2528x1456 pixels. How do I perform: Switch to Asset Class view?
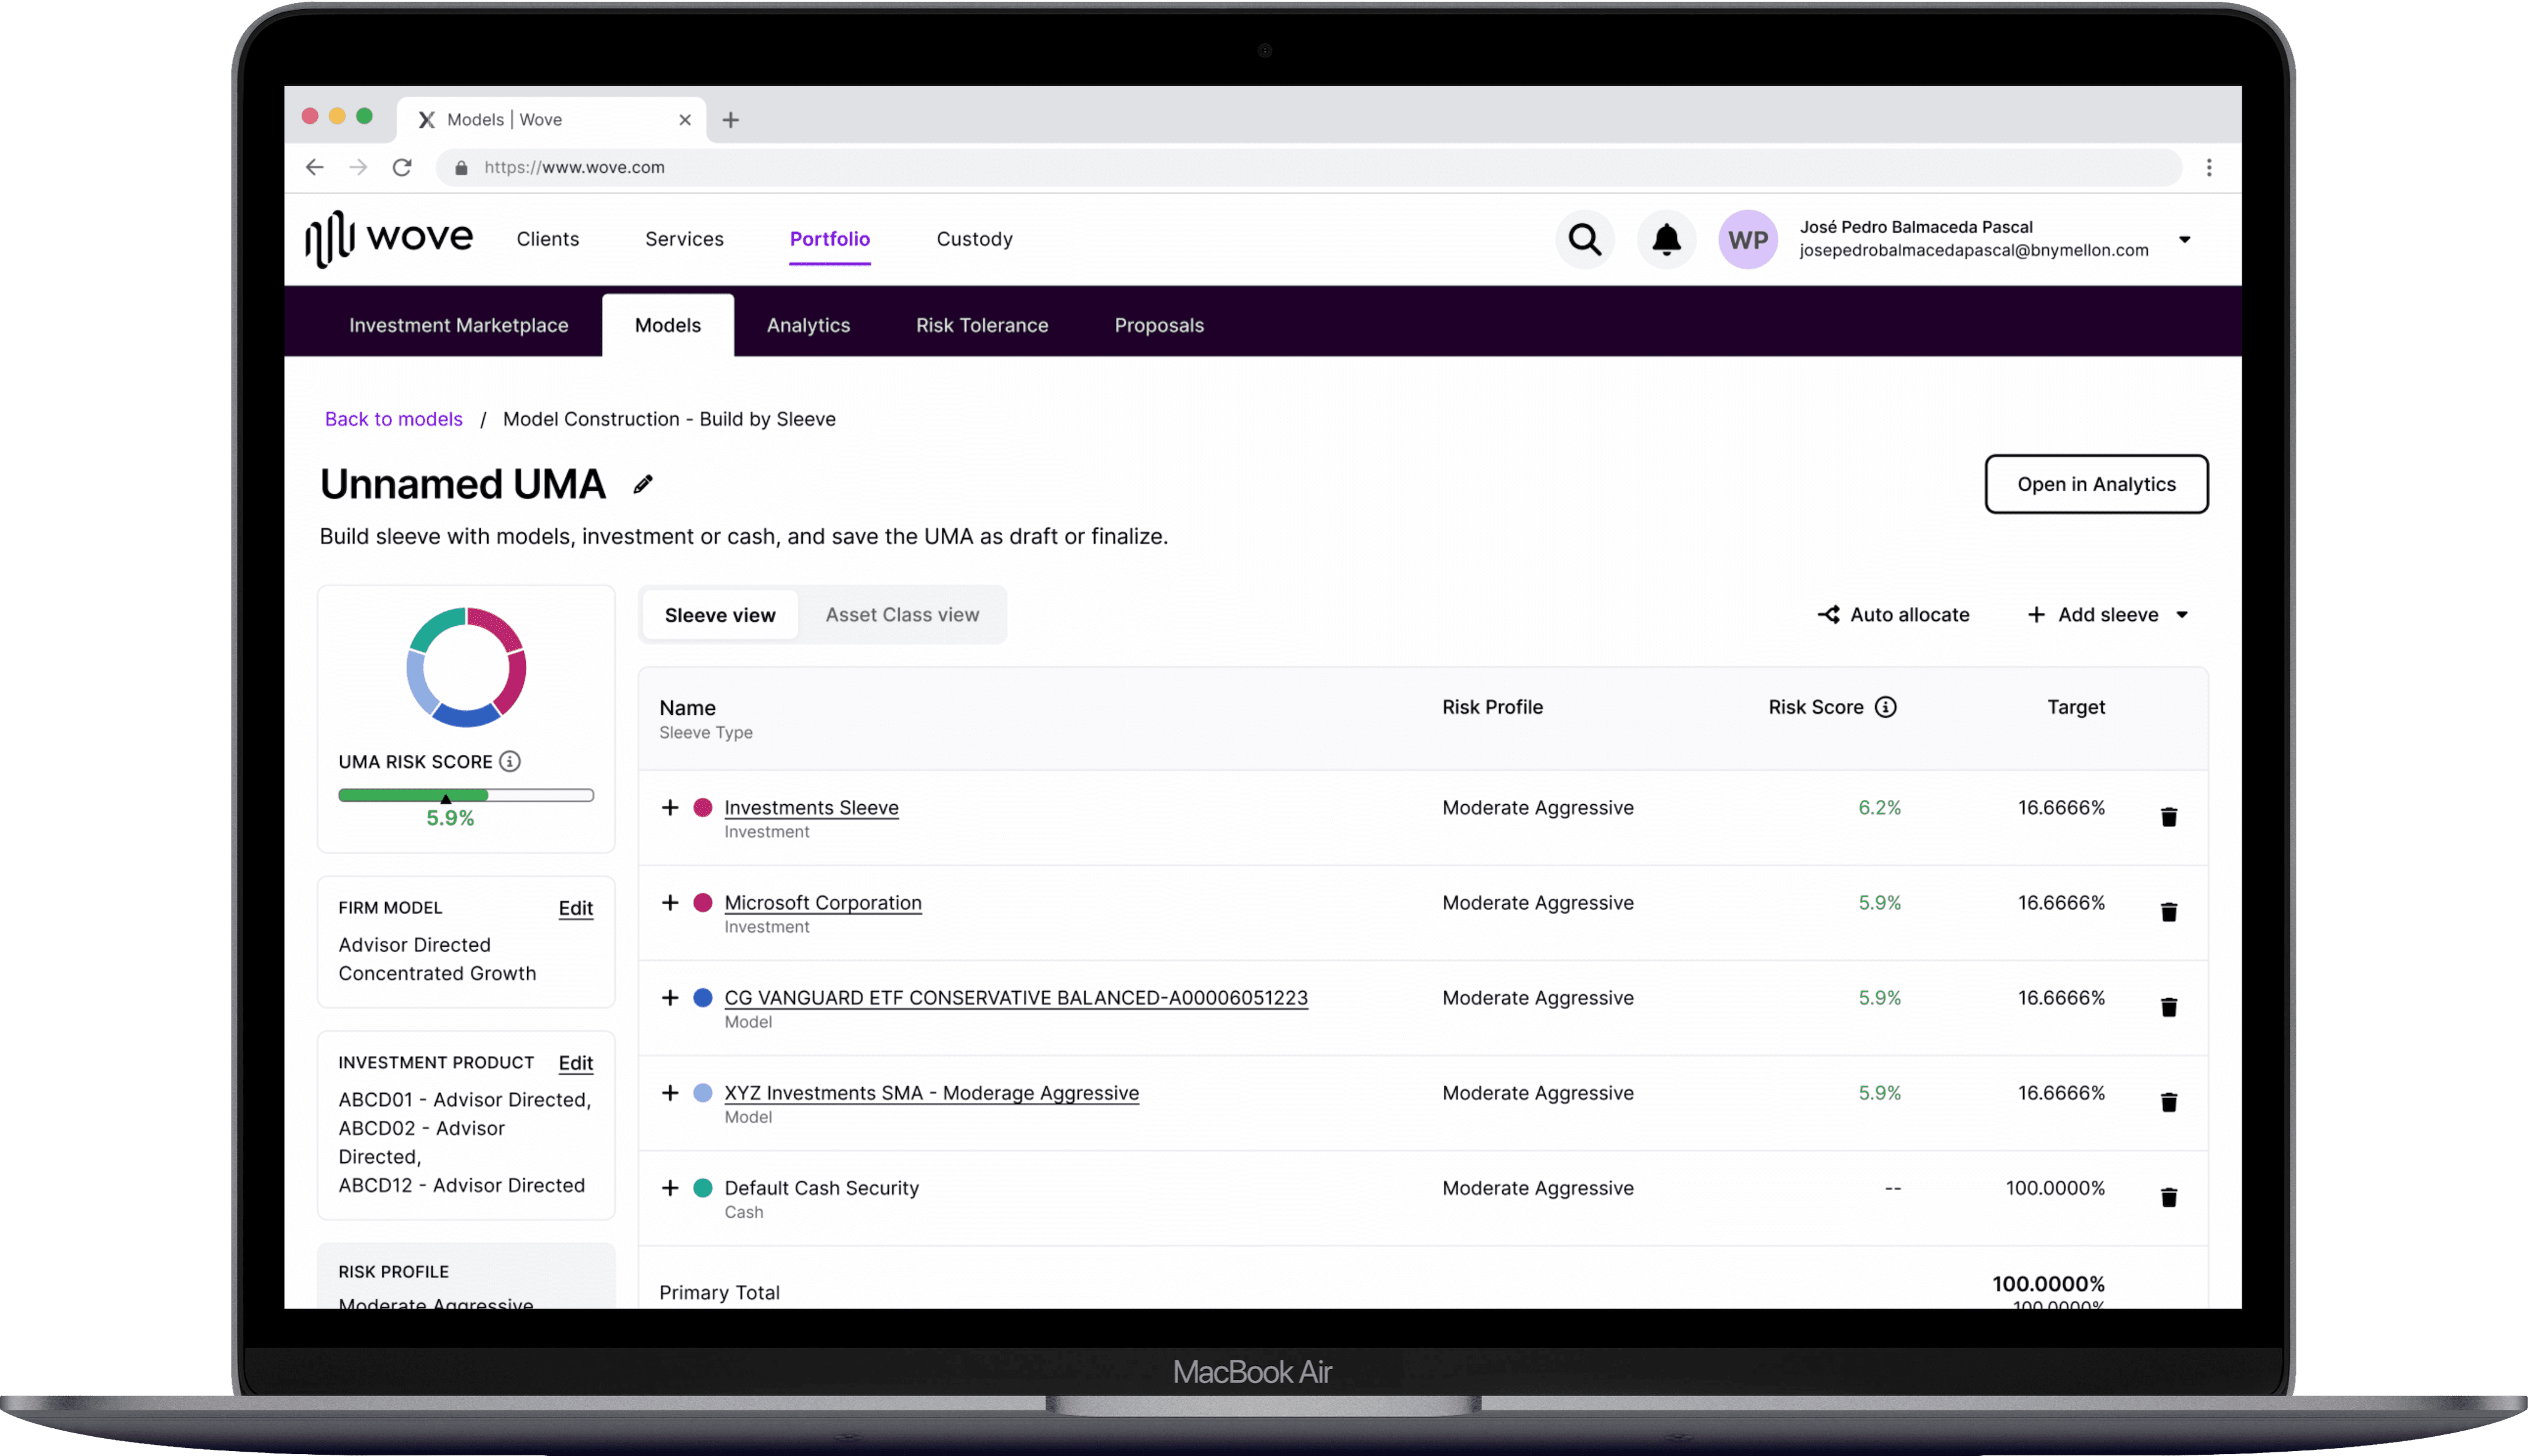point(902,615)
